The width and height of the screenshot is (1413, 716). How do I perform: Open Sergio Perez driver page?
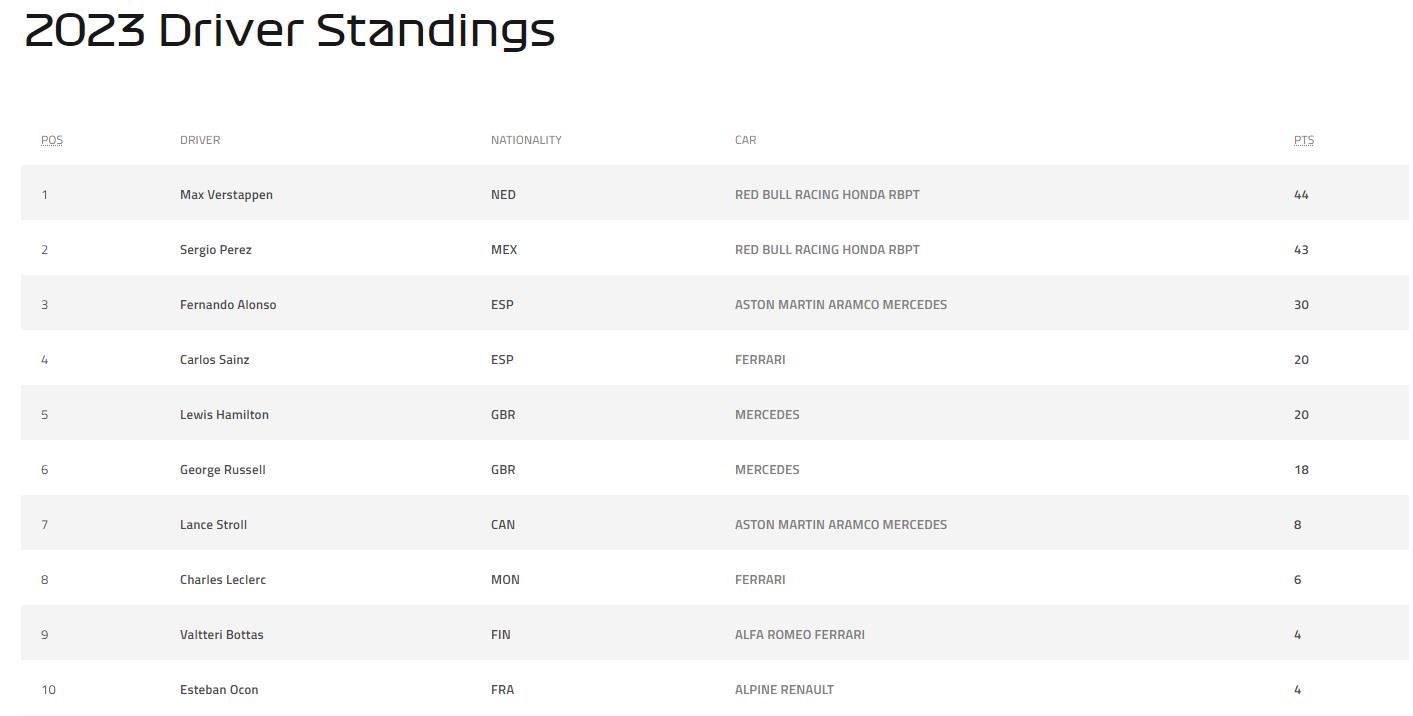pyautogui.click(x=216, y=250)
